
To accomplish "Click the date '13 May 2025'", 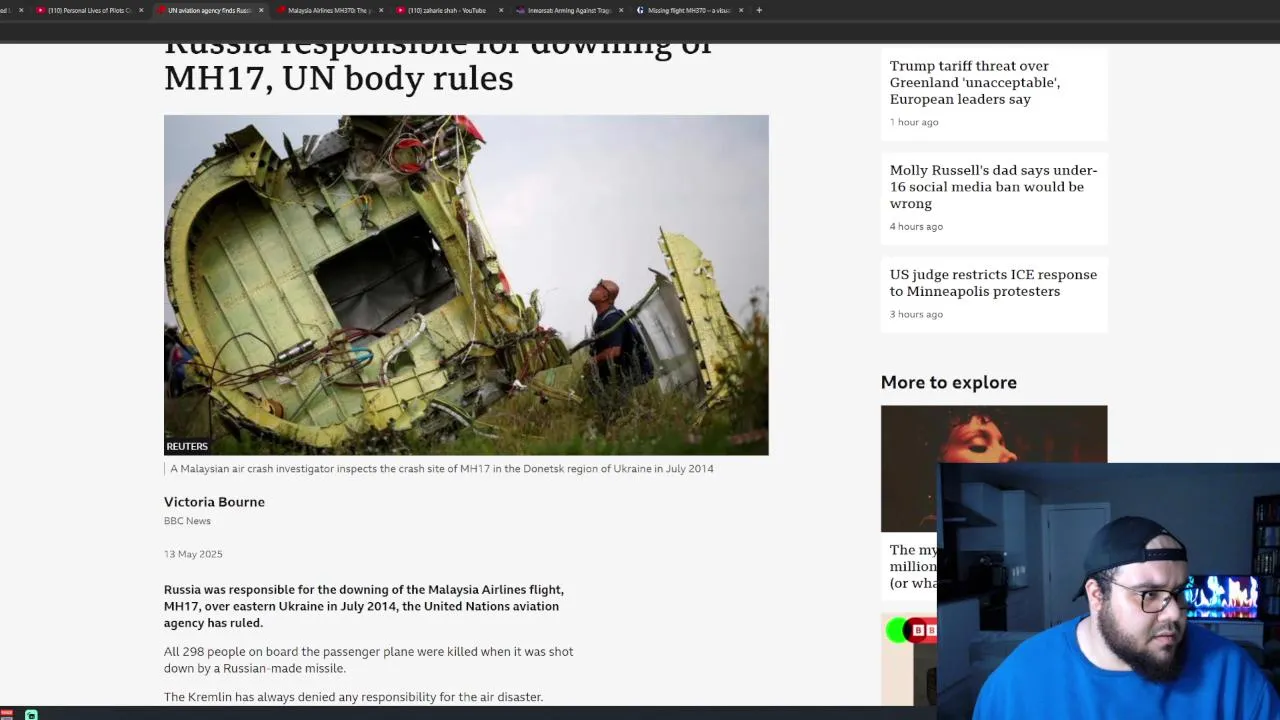I will pyautogui.click(x=193, y=554).
